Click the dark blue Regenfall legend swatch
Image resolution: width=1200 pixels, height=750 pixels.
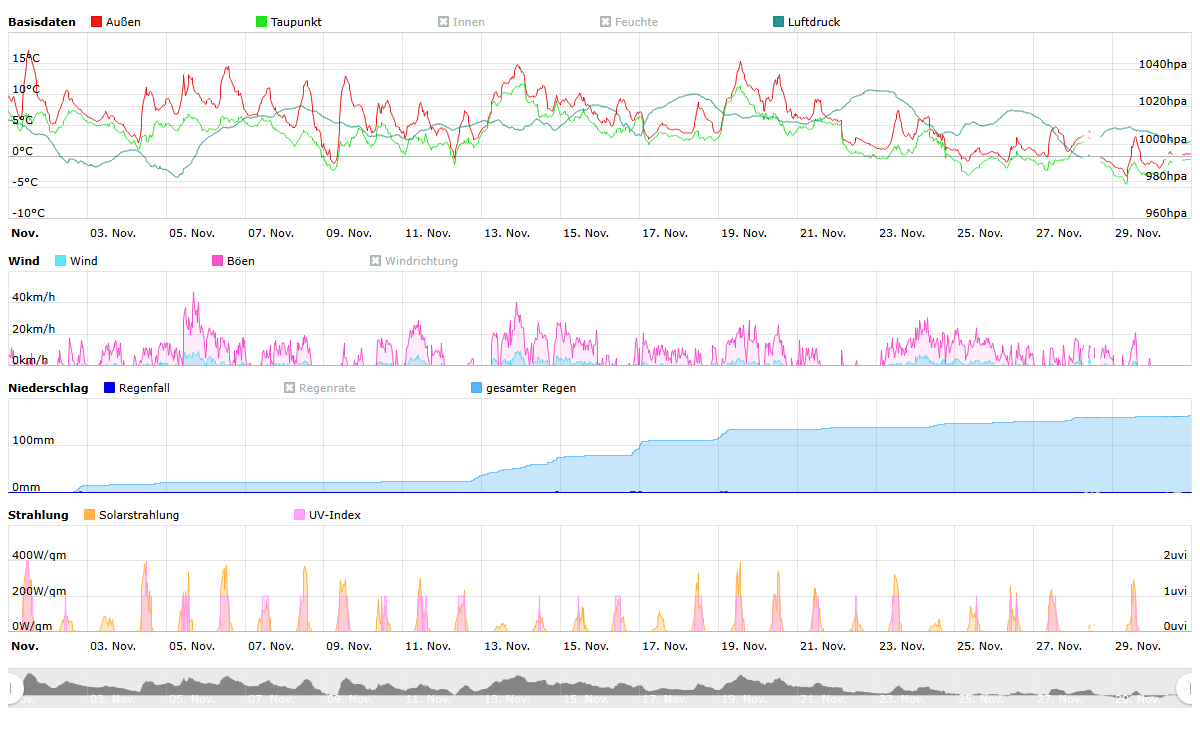coord(110,388)
